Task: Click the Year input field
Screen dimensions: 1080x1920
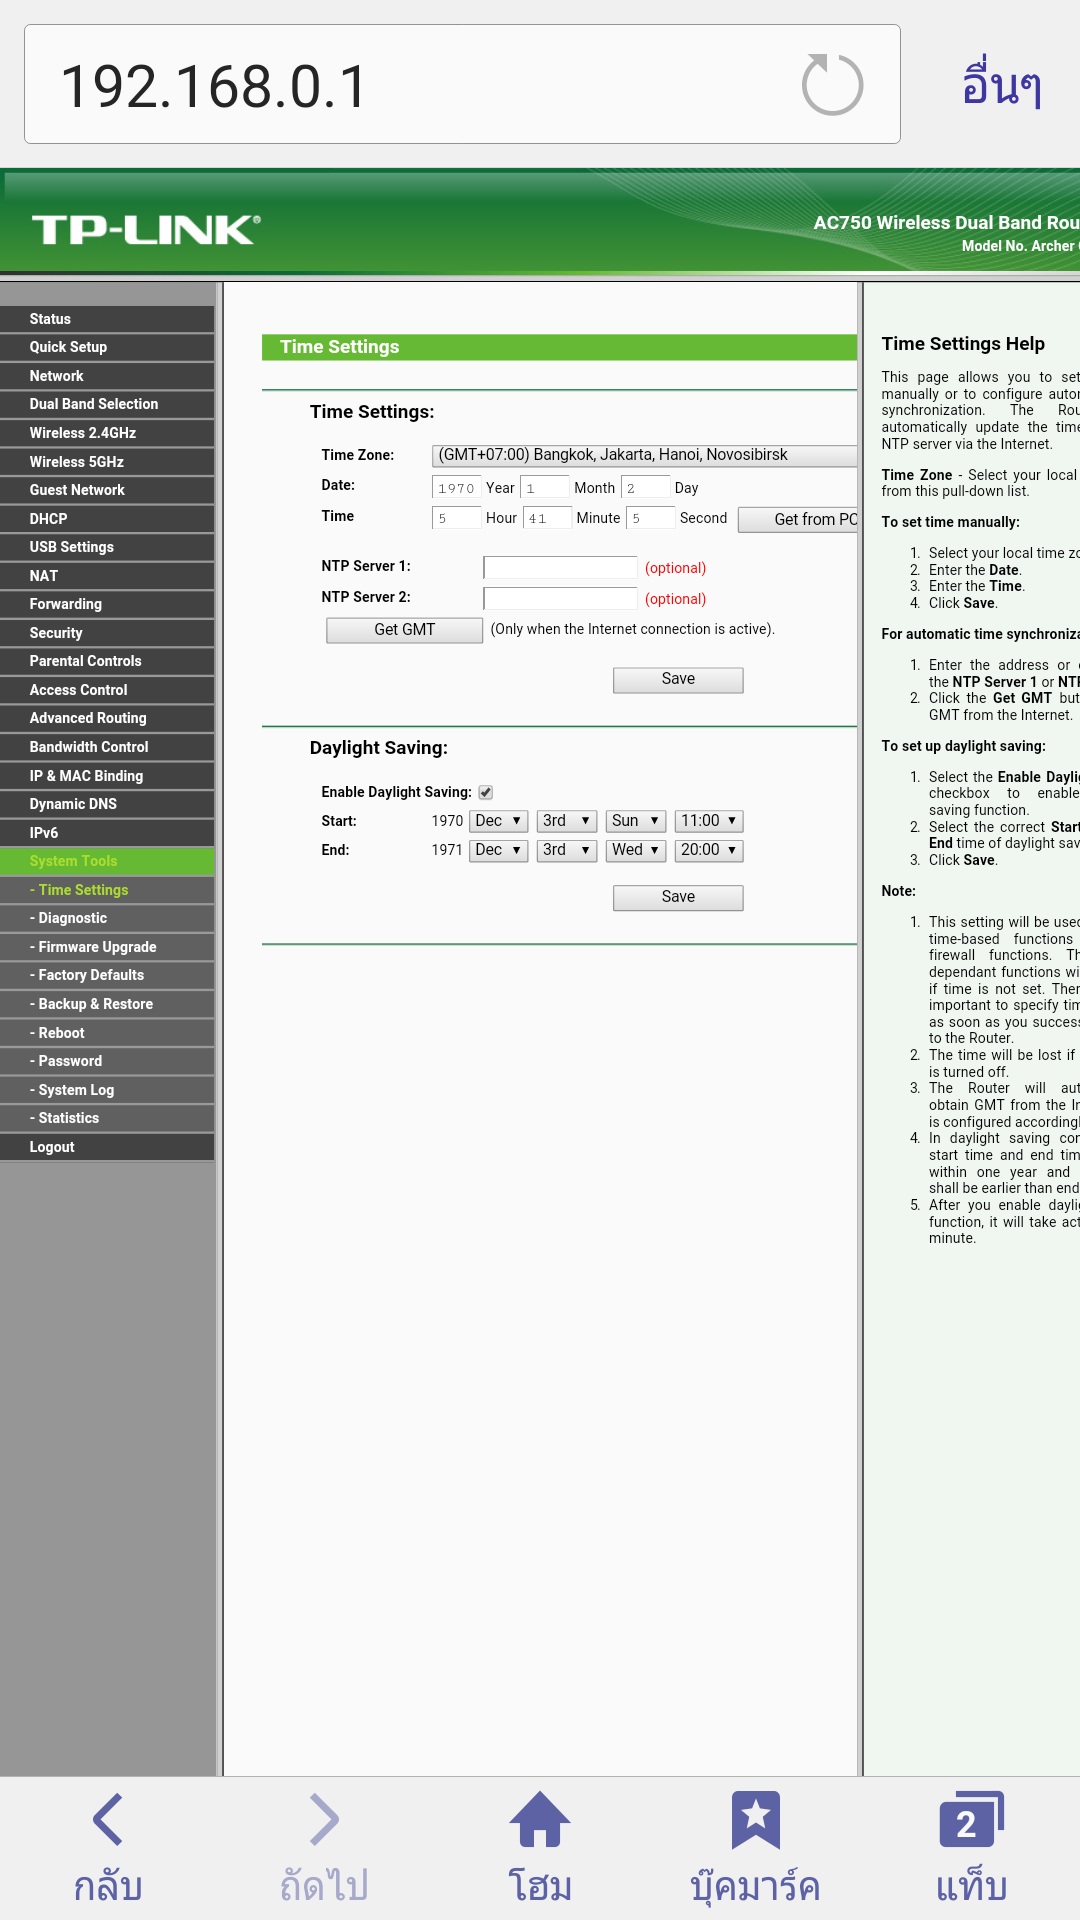Action: tap(457, 488)
